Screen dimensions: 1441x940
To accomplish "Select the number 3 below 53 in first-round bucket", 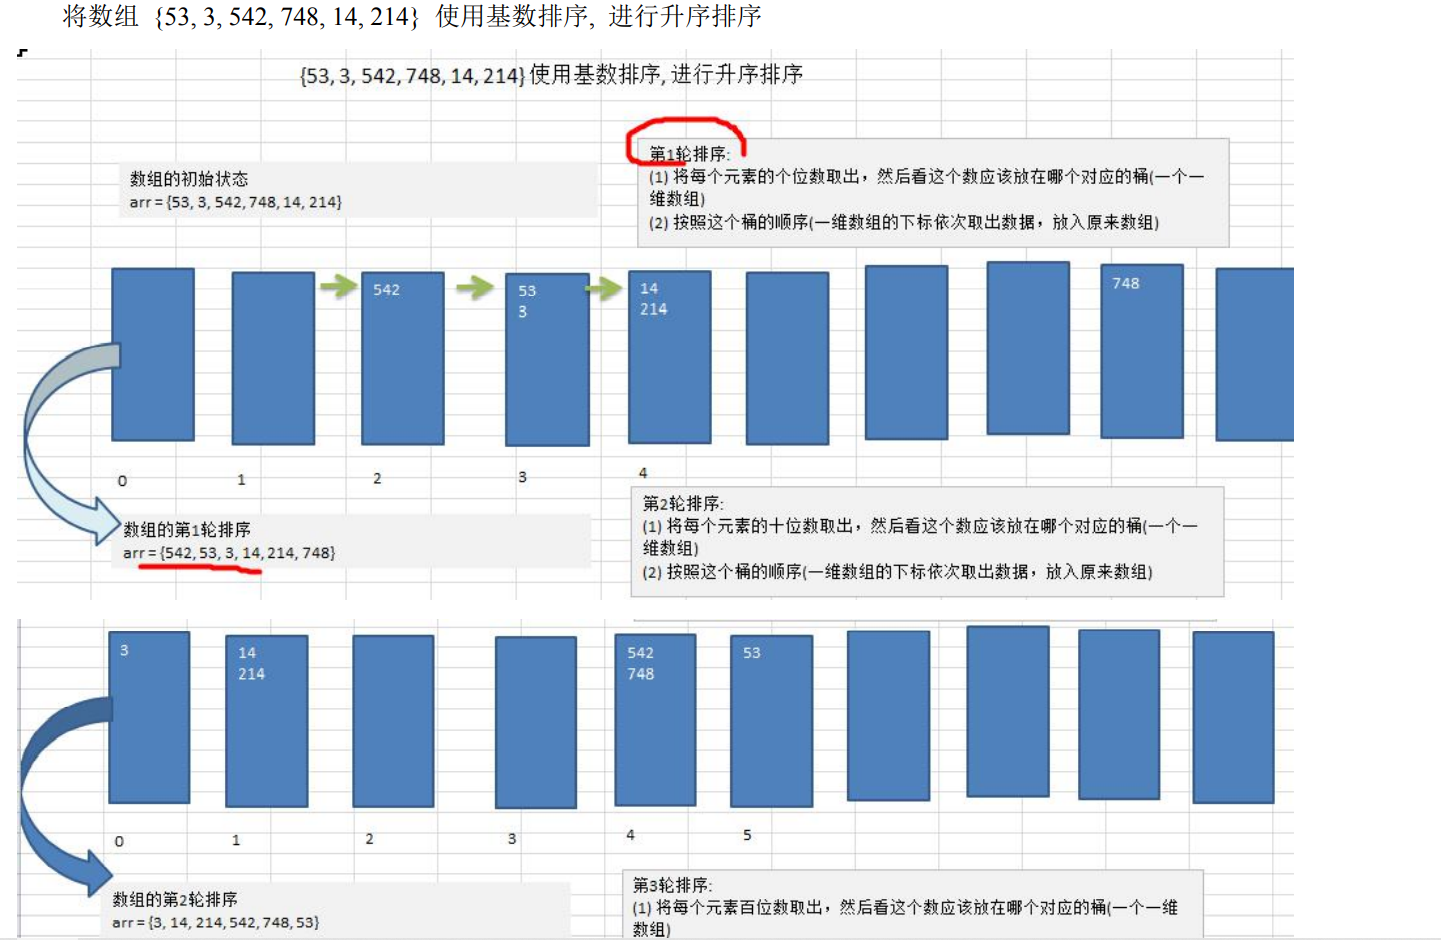I will point(522,312).
